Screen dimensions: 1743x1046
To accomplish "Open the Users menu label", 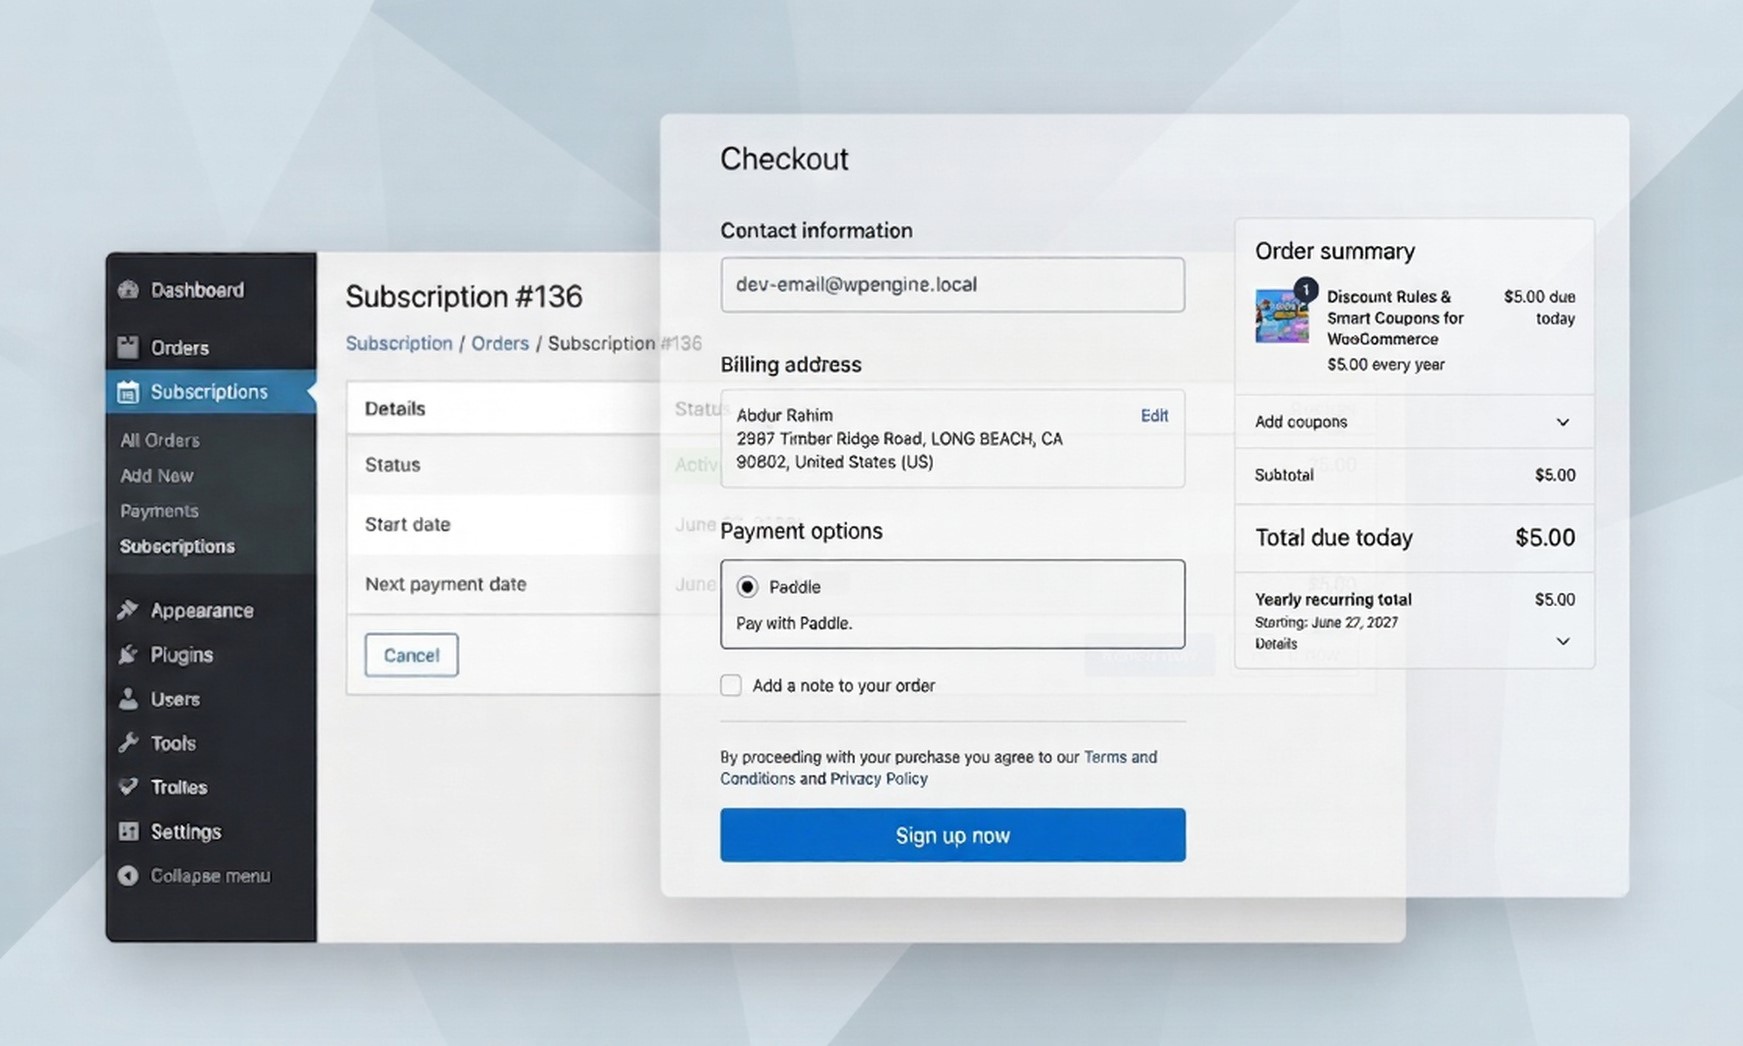I will 175,699.
